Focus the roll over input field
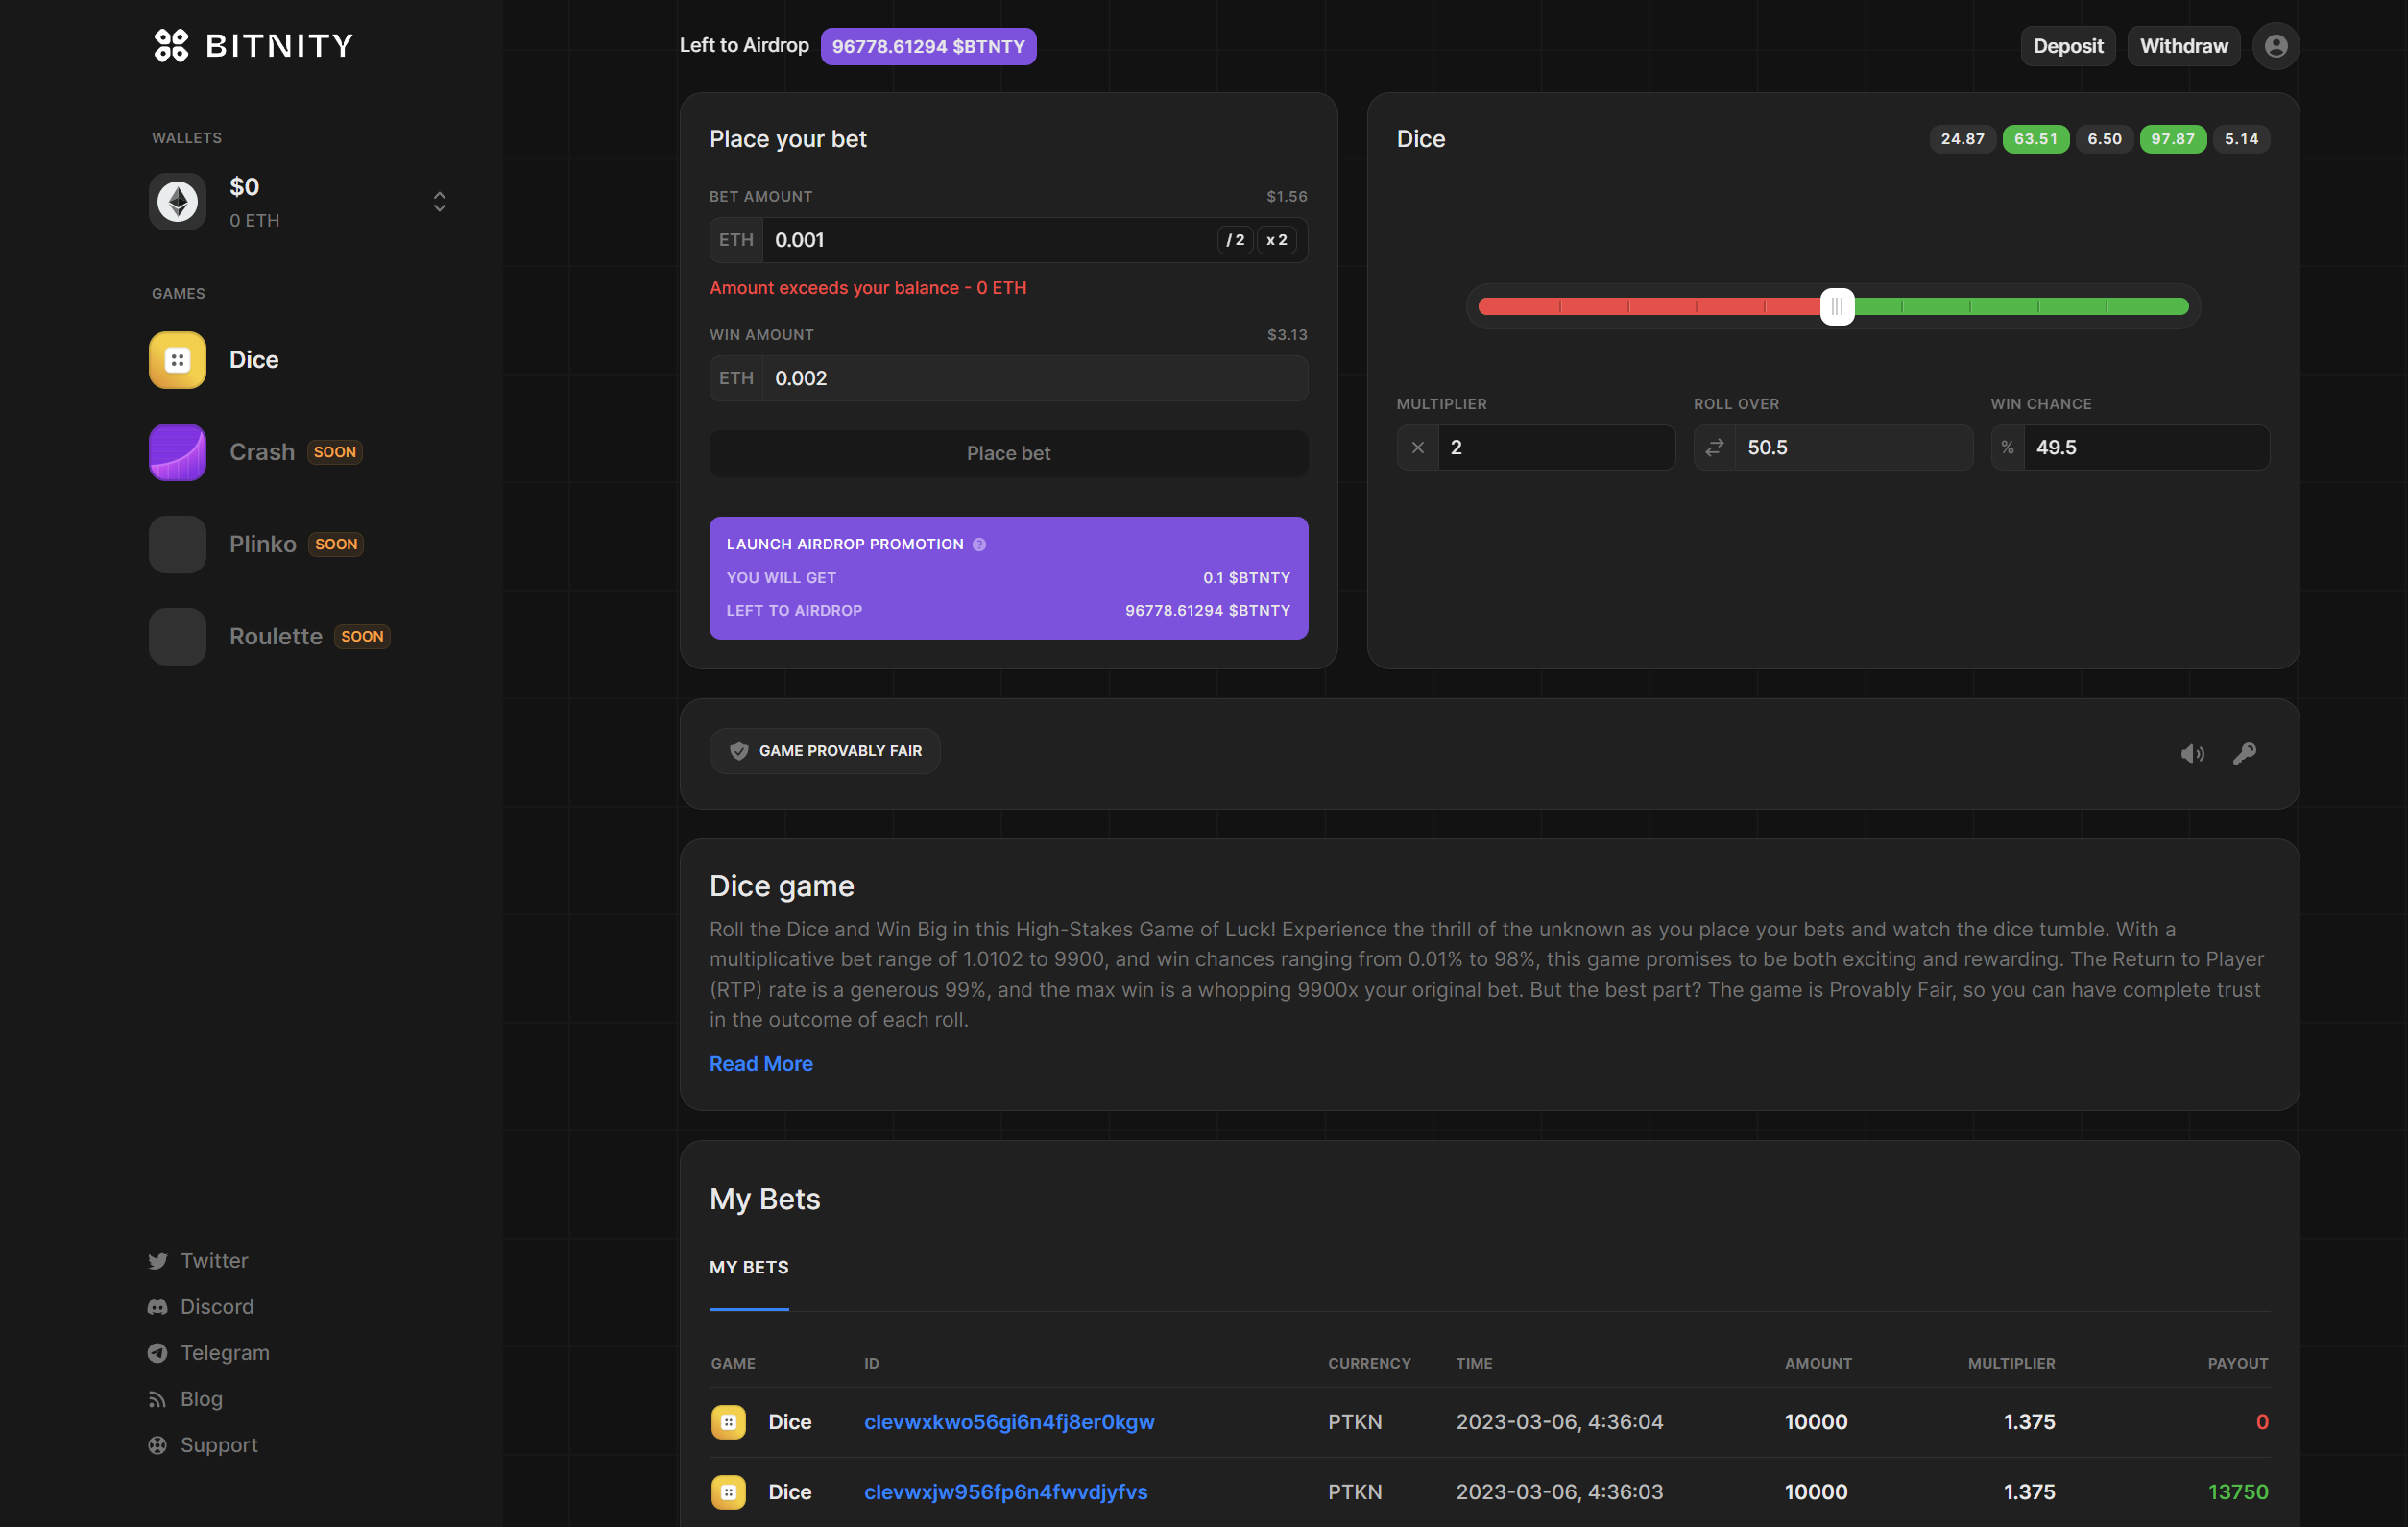The image size is (2408, 1527). coord(1853,448)
